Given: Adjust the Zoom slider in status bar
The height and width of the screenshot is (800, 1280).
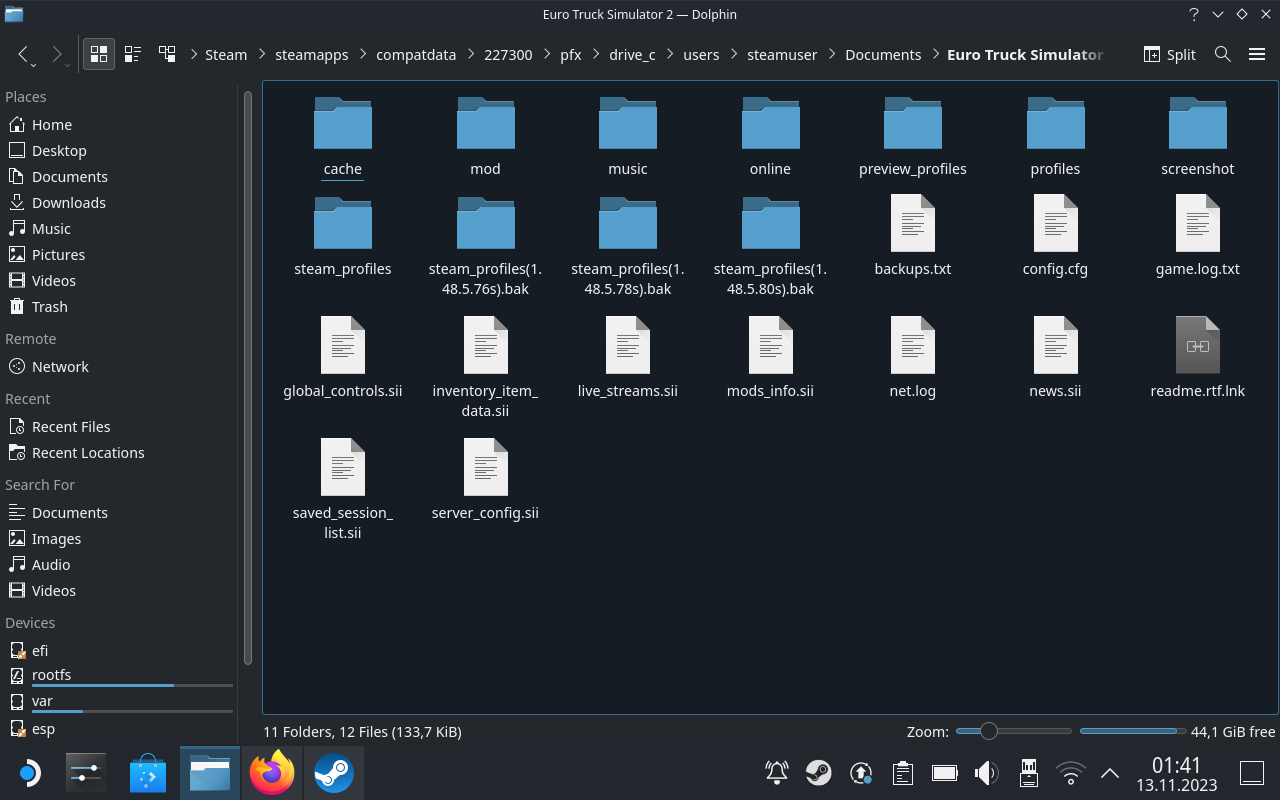Looking at the screenshot, I should [x=1013, y=731].
